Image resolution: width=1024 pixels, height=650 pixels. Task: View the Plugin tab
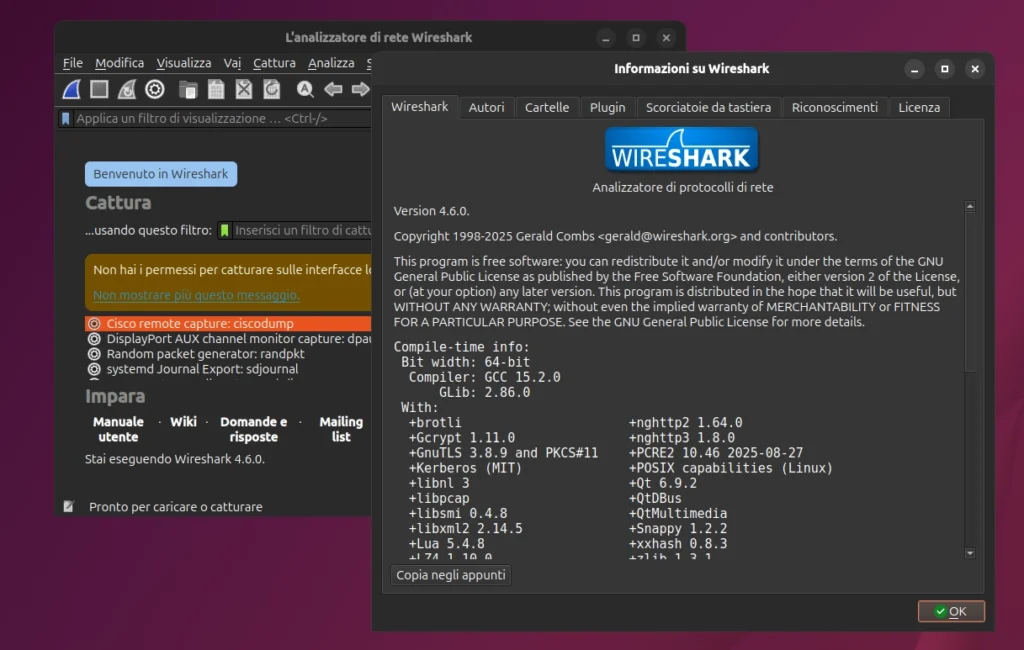click(x=607, y=107)
